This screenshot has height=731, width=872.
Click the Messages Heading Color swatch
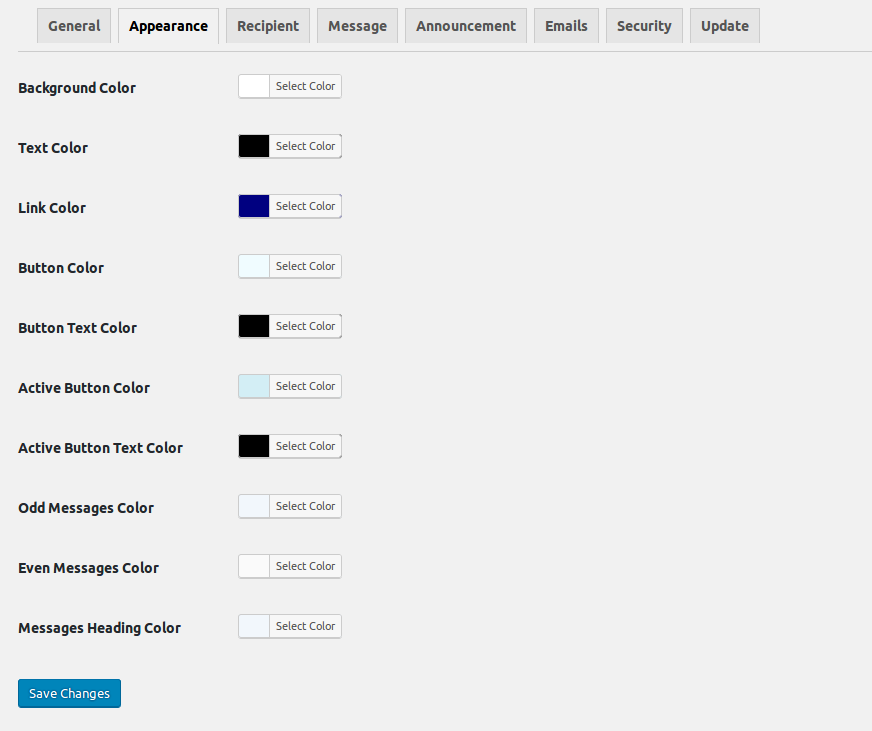point(254,627)
